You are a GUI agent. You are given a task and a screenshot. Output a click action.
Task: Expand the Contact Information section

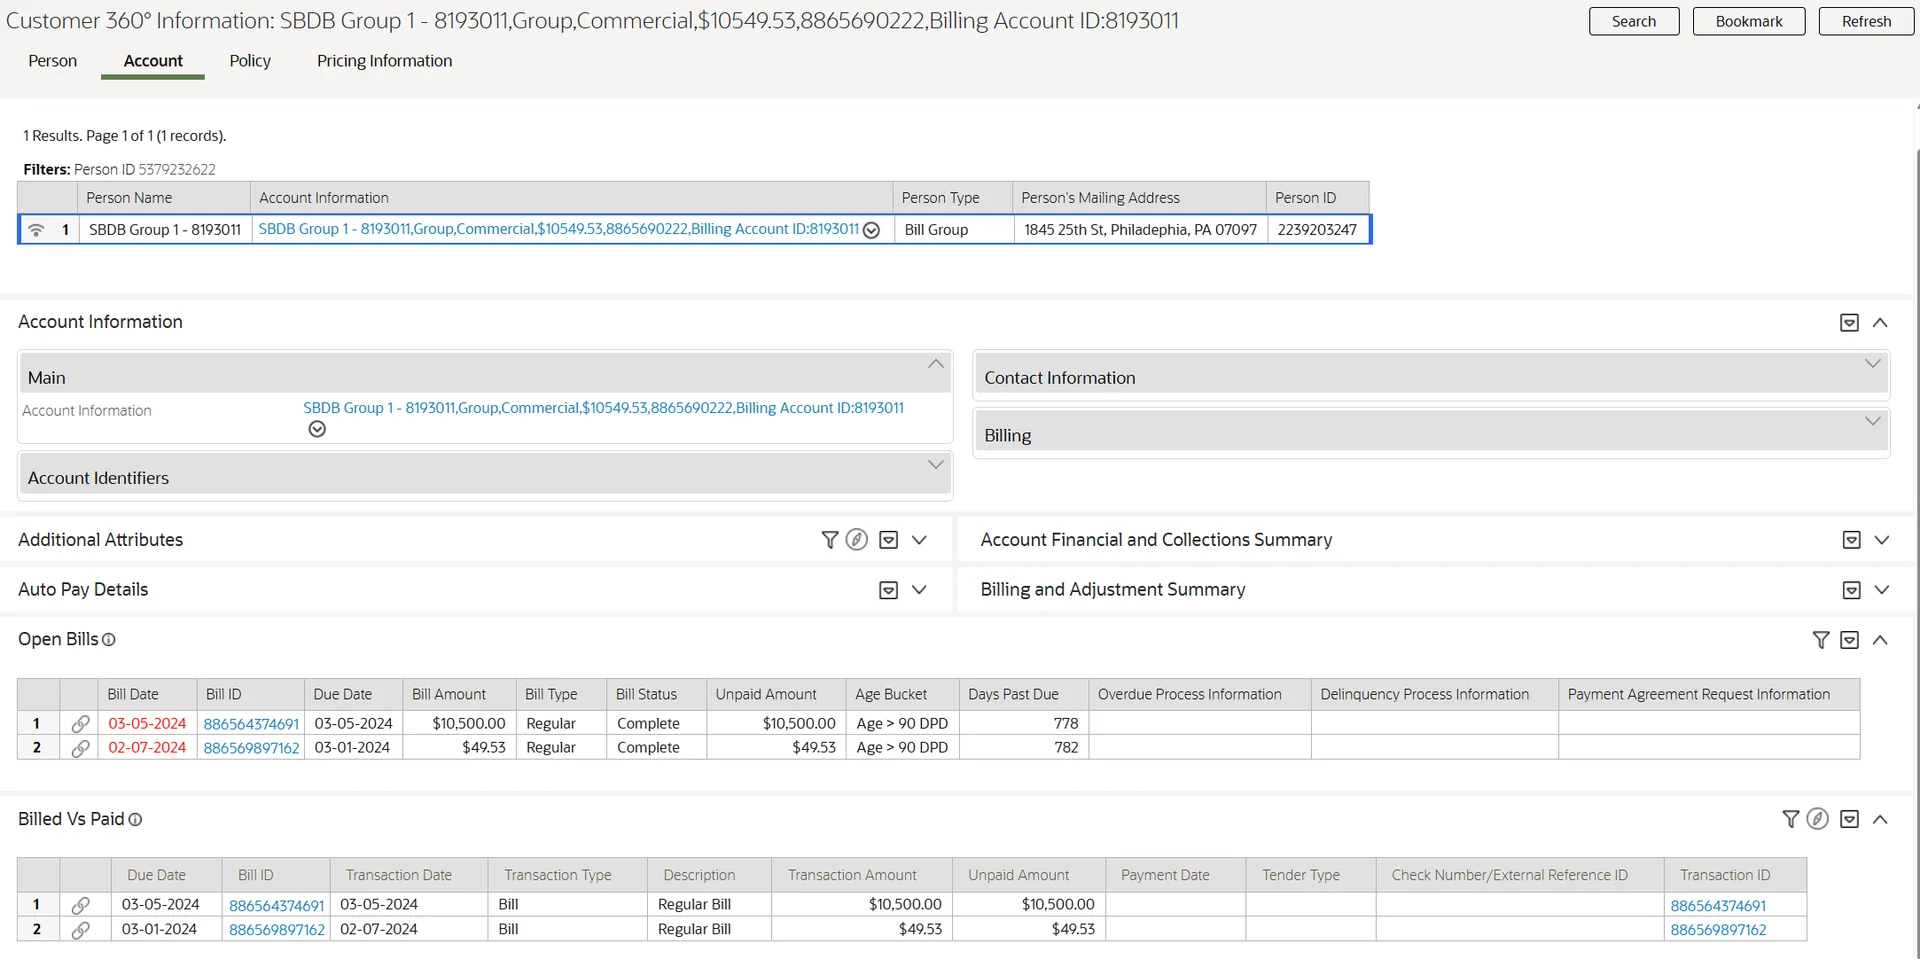pos(1872,364)
